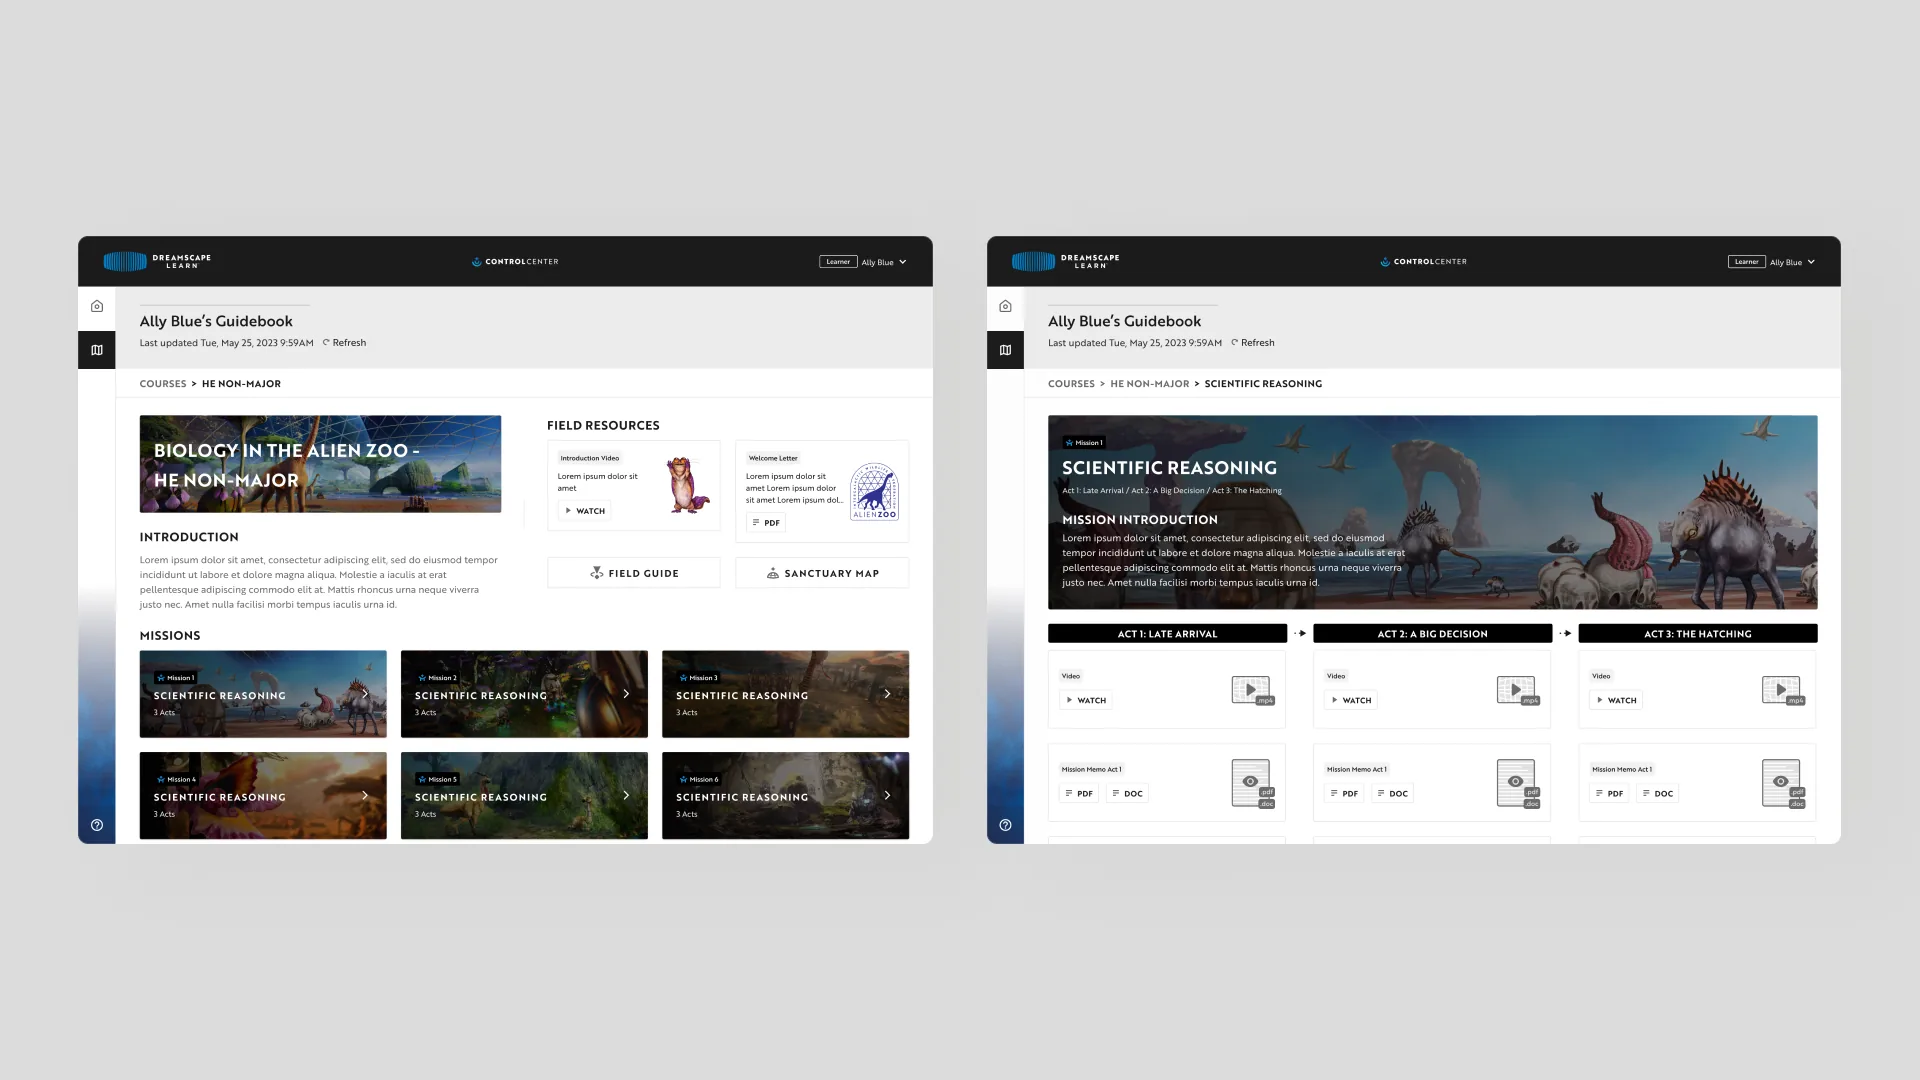The height and width of the screenshot is (1080, 1920).
Task: Select the guidebook map icon in right window sidebar
Action: pyautogui.click(x=1005, y=350)
